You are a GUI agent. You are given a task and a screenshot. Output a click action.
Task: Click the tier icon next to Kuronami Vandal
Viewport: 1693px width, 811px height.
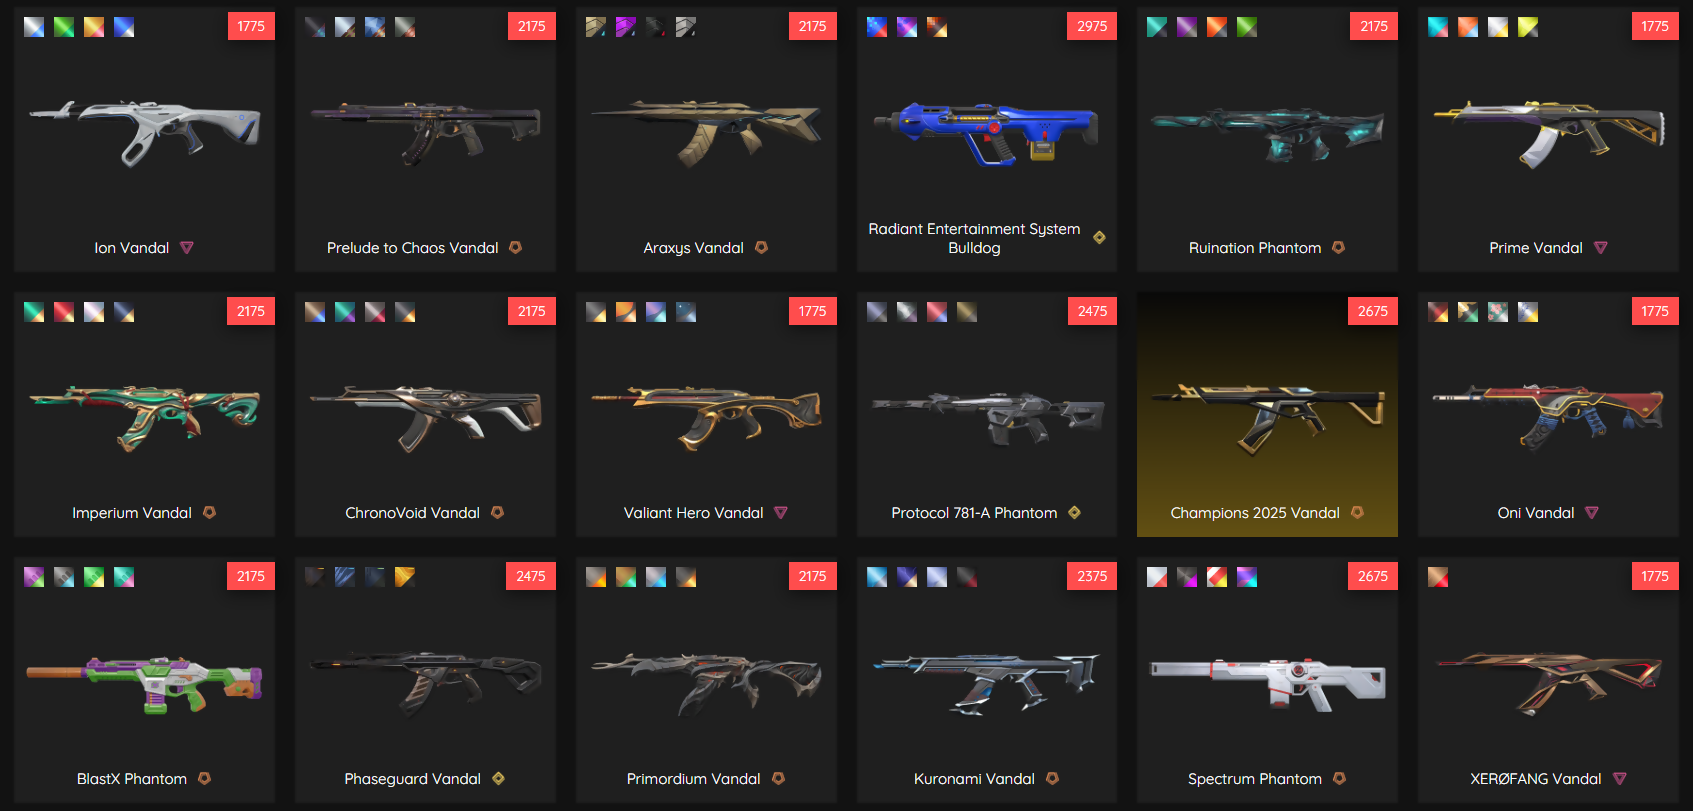point(1052,778)
